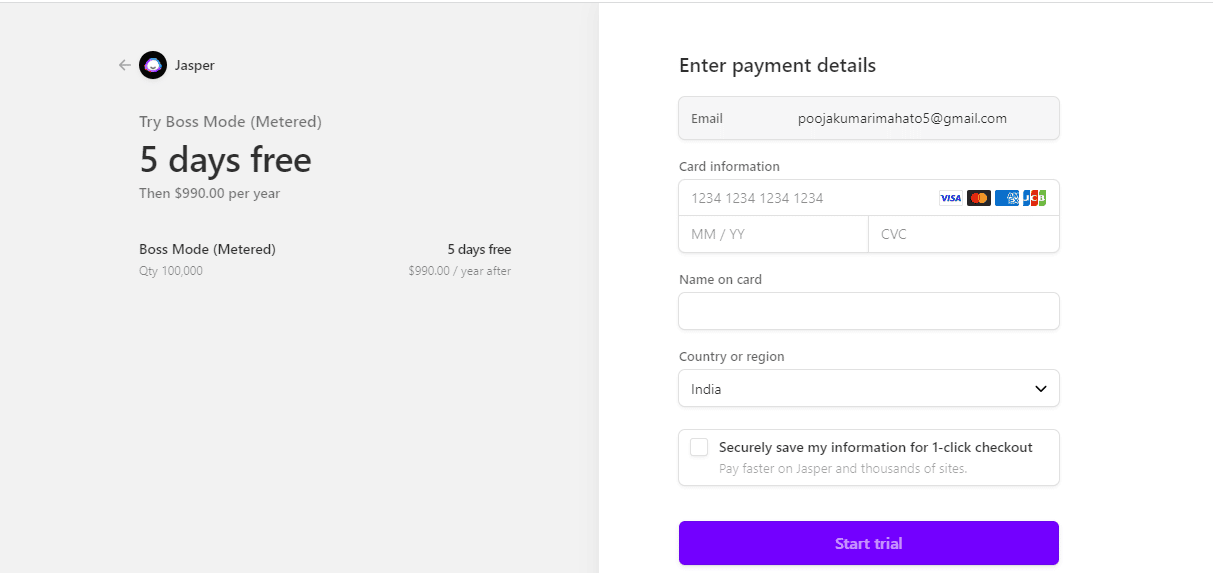This screenshot has width=1213, height=573.
Task: Select the CVC security code field
Action: point(964,234)
